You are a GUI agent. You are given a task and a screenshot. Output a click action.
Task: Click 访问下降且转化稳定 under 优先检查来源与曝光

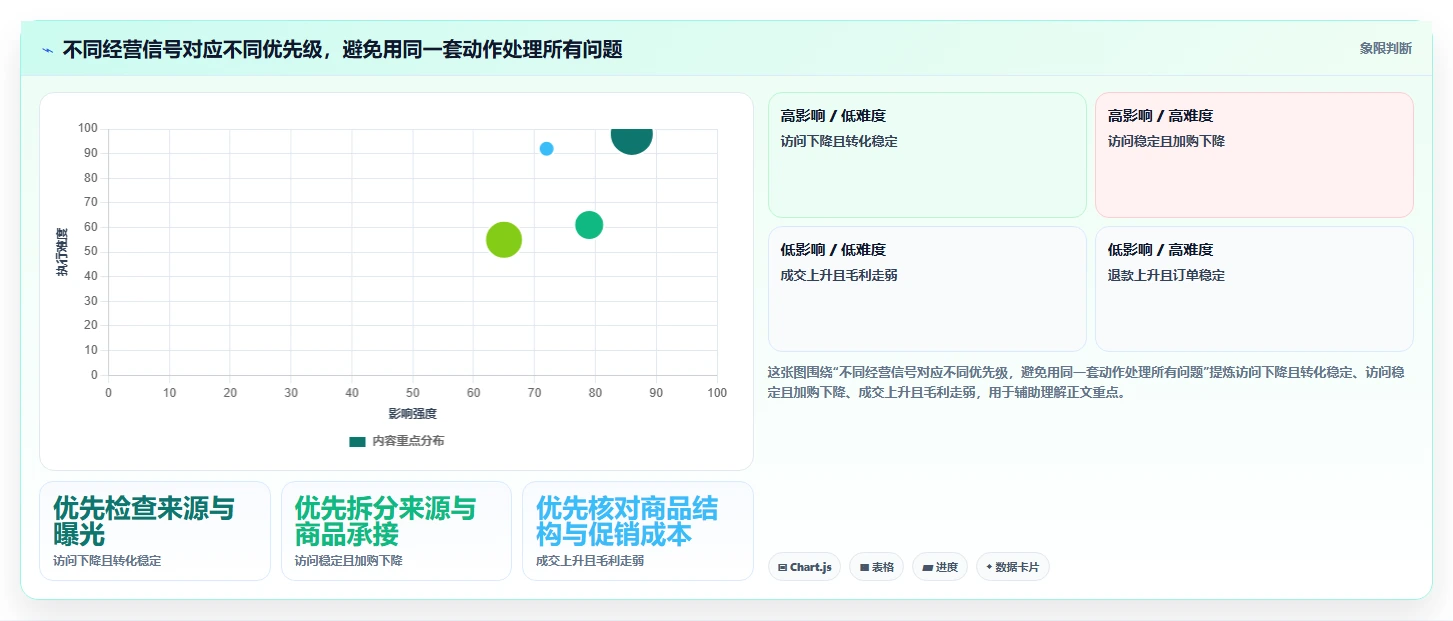(x=107, y=561)
